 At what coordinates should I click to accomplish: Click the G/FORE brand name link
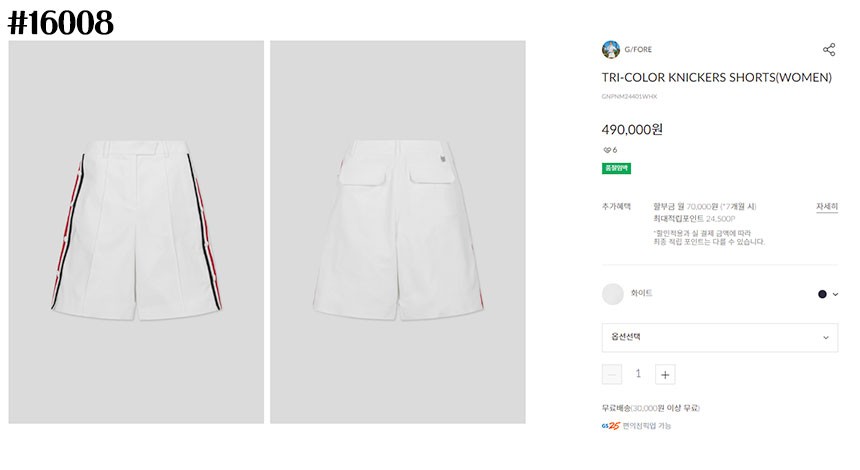tap(638, 50)
